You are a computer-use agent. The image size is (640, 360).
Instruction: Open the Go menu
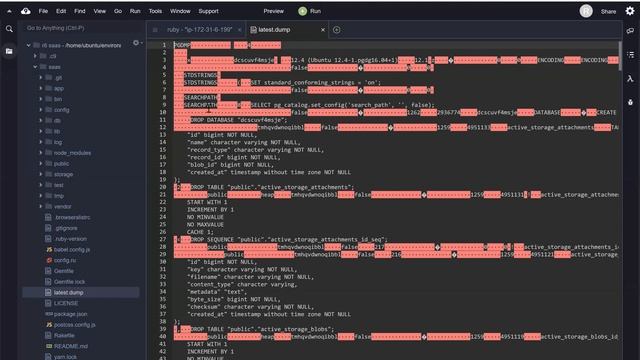118,11
